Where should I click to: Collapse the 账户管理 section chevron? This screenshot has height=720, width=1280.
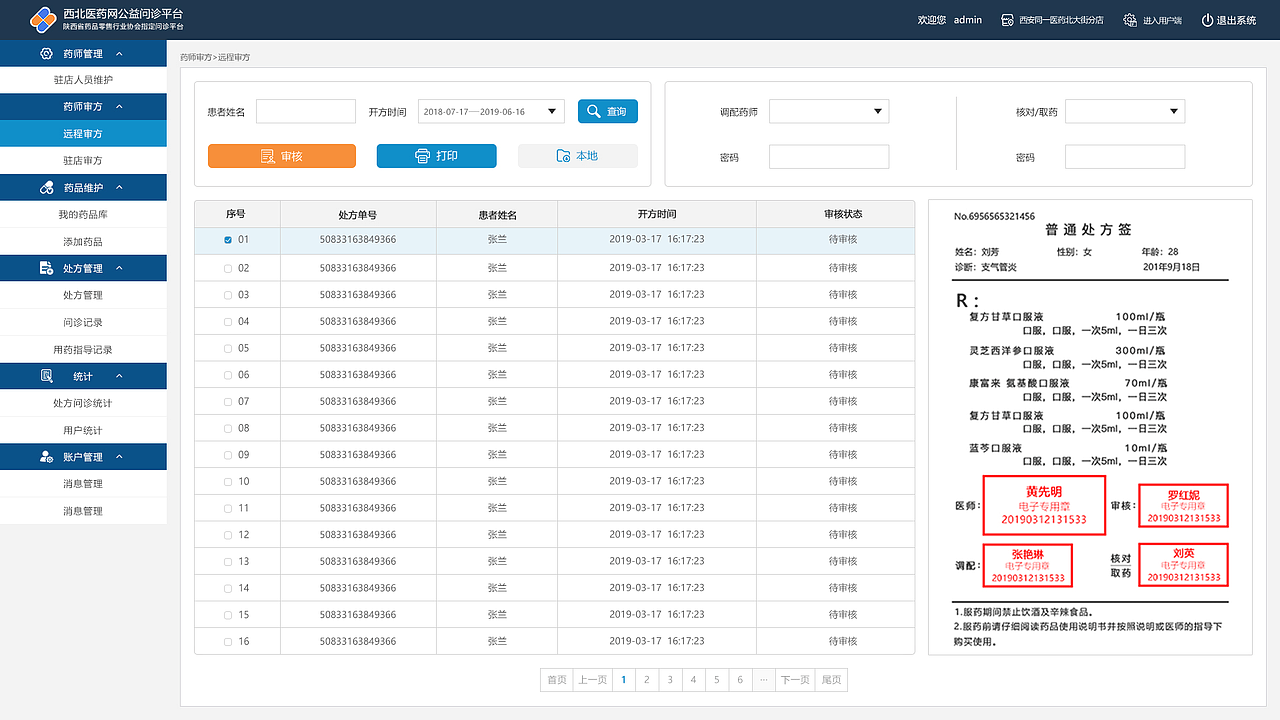(x=119, y=457)
